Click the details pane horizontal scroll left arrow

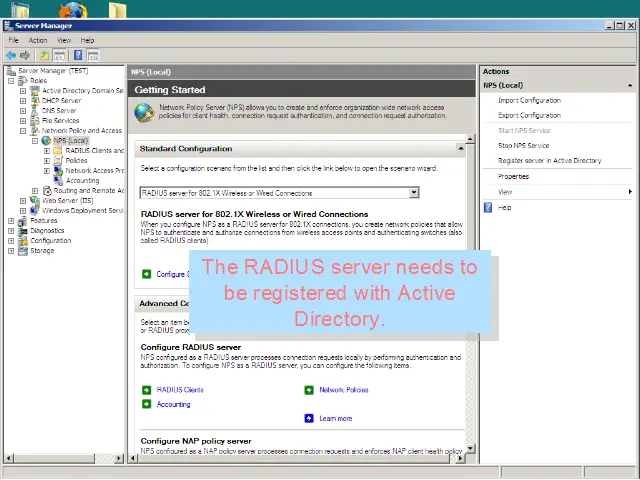[133, 458]
